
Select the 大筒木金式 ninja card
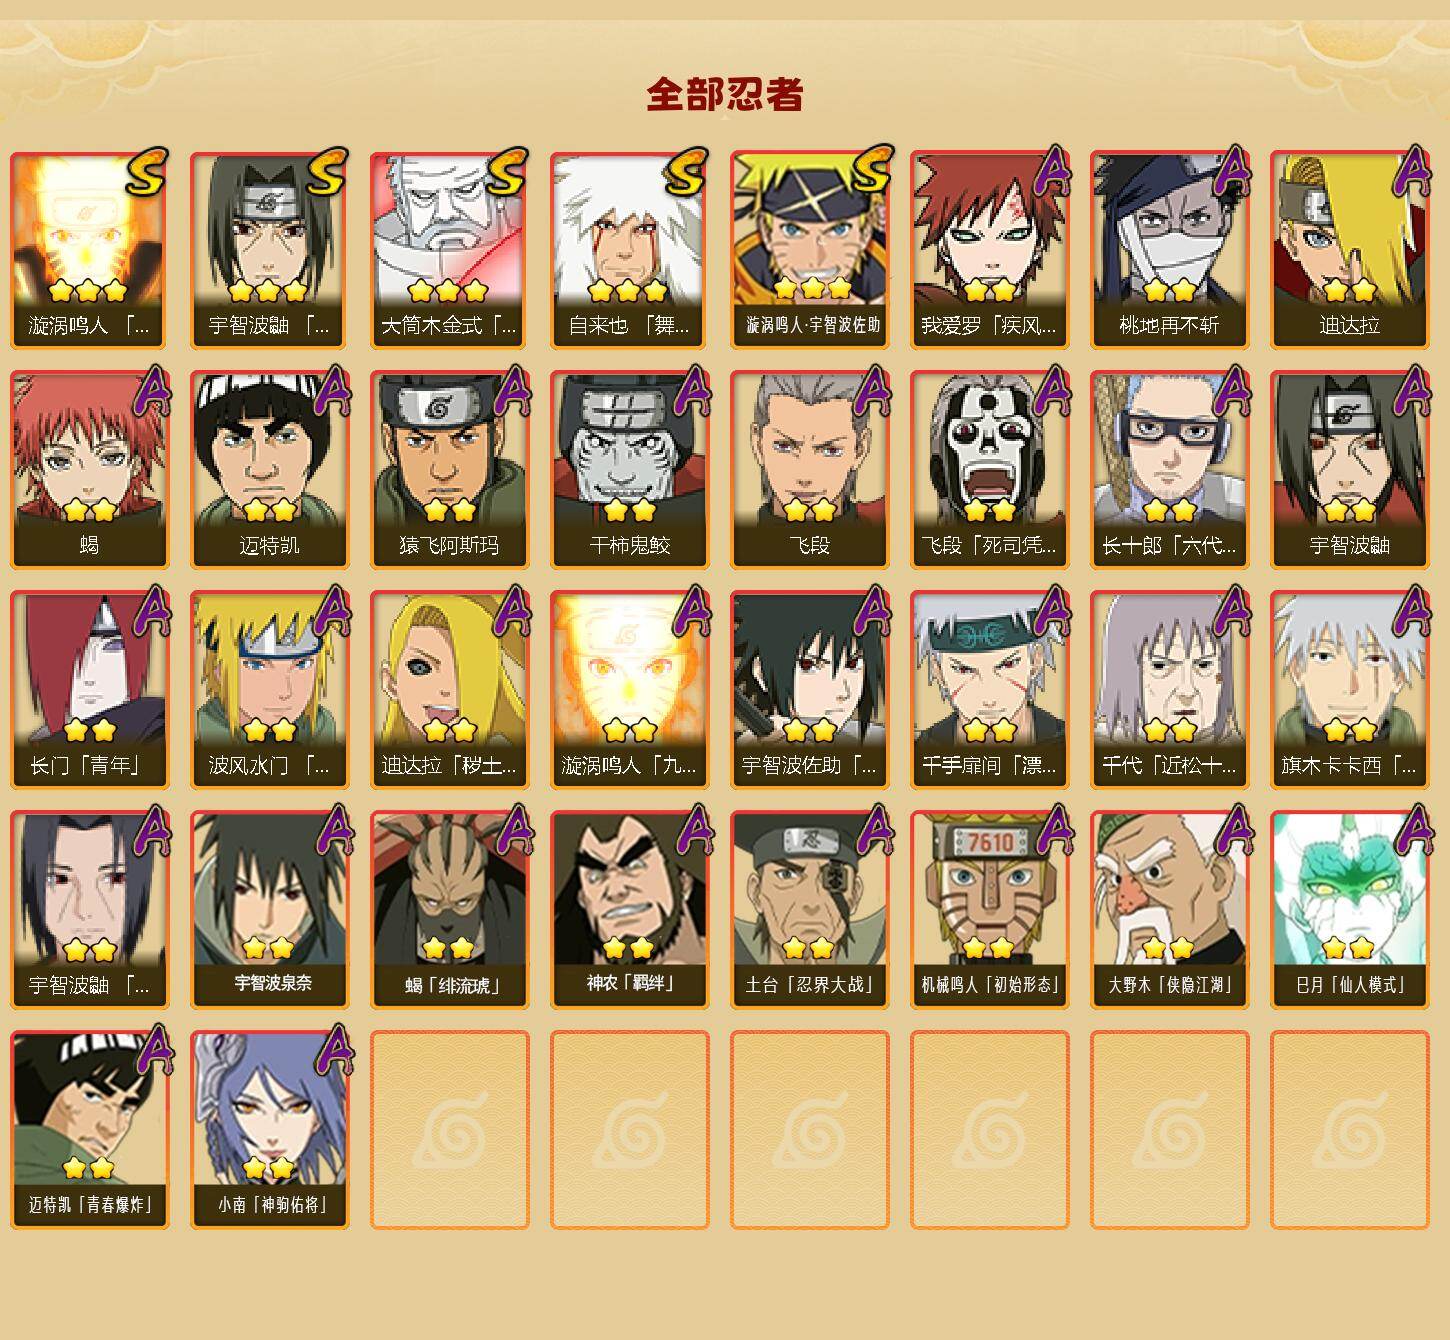tap(449, 250)
